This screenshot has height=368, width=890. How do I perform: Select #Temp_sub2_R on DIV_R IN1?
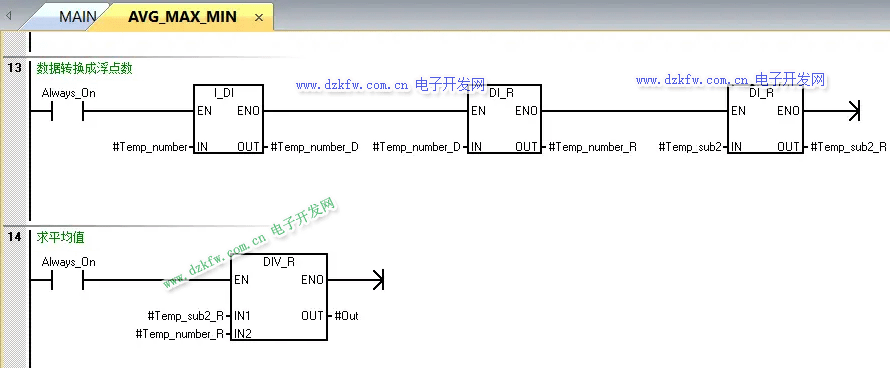[x=185, y=316]
